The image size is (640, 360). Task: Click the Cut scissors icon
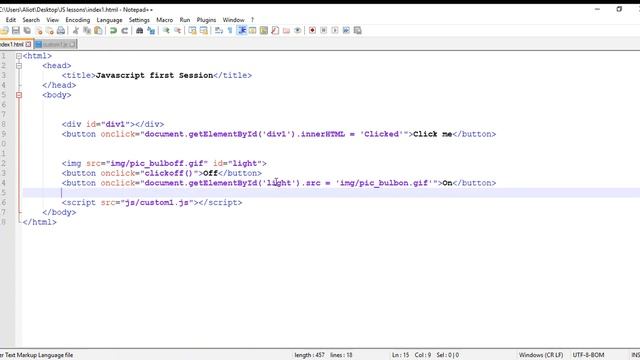(x=76, y=31)
